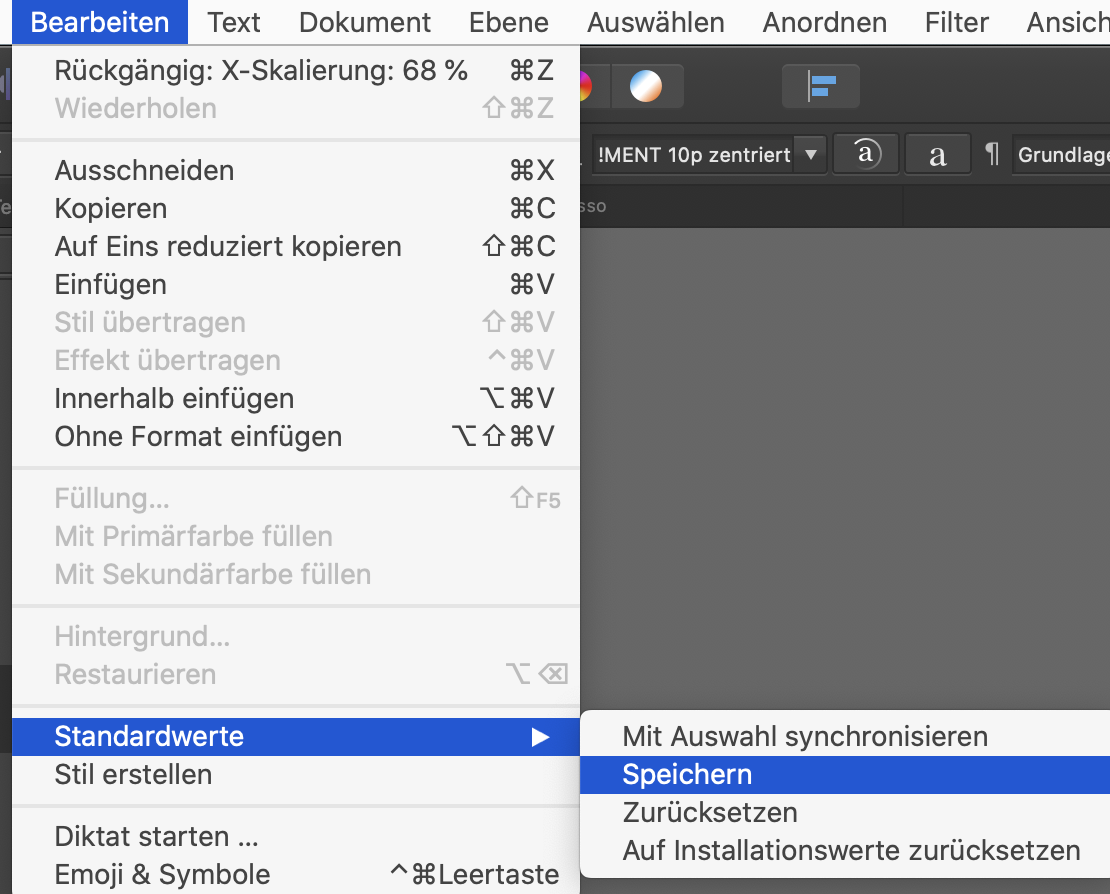Screen dimensions: 1110x894
Task: Expand the Standardwerte submenu arrow
Action: pos(540,737)
